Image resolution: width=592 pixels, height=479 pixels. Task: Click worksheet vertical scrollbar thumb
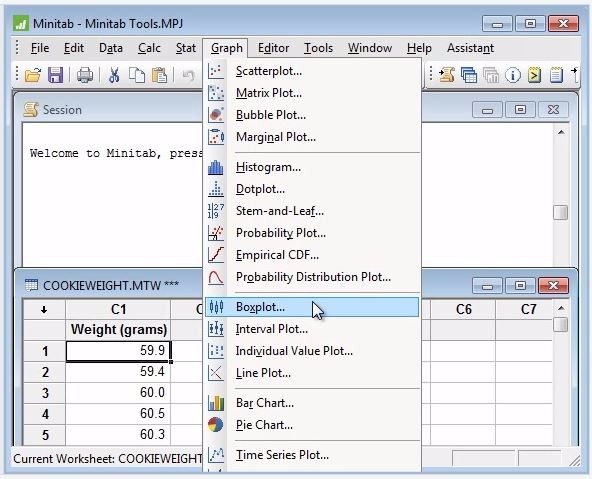561,325
